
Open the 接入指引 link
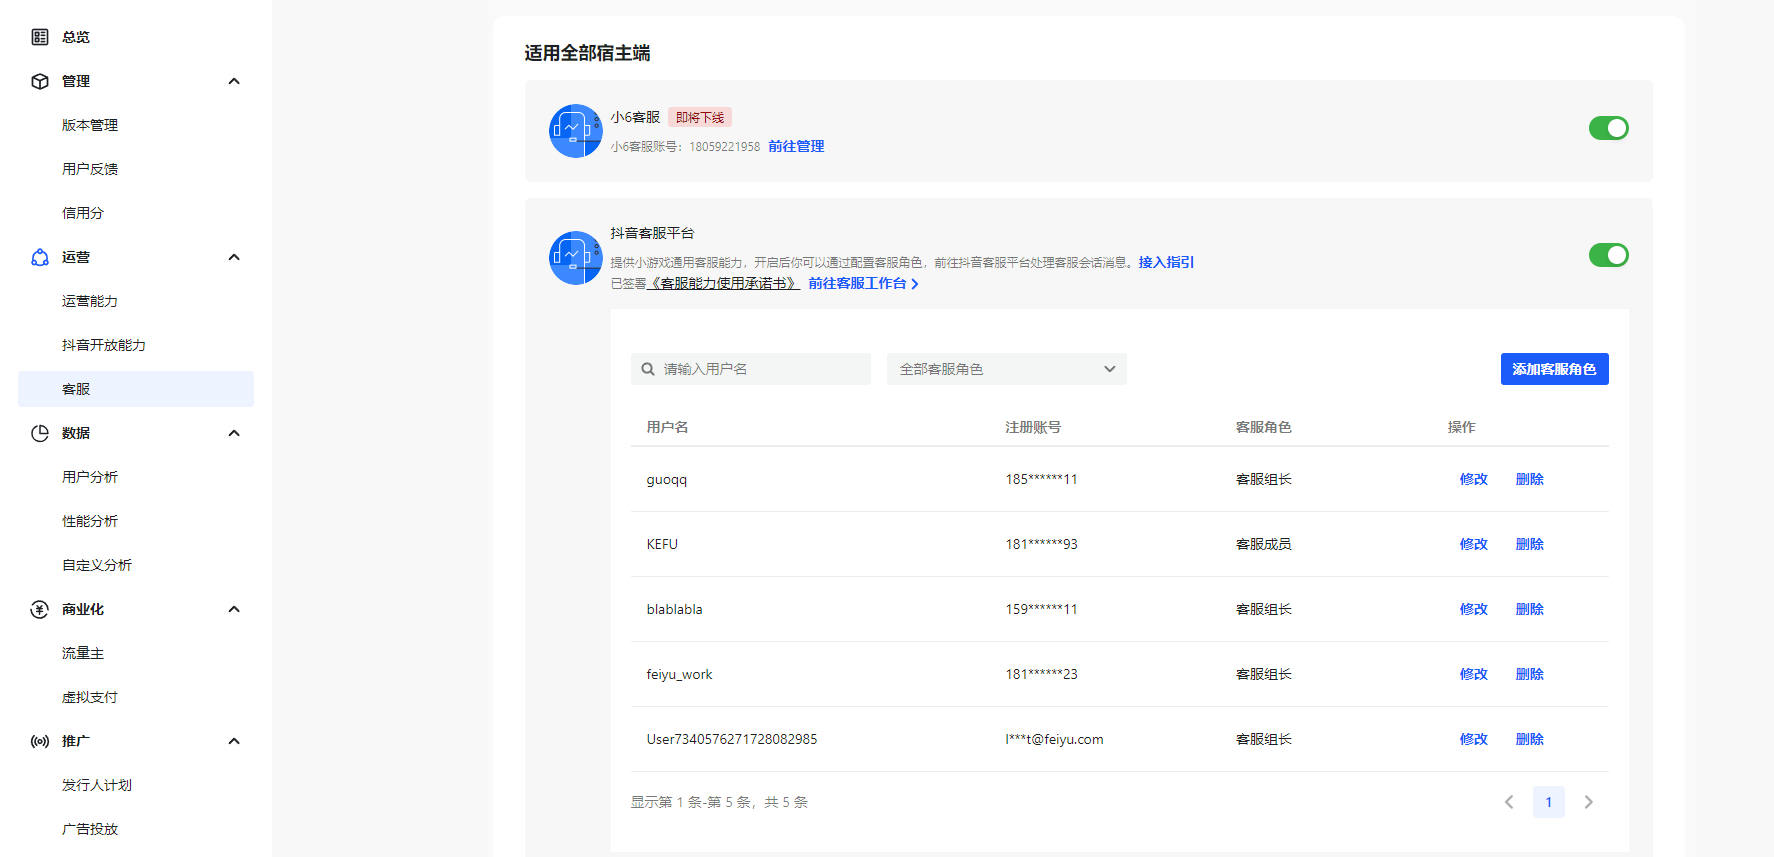(1166, 262)
